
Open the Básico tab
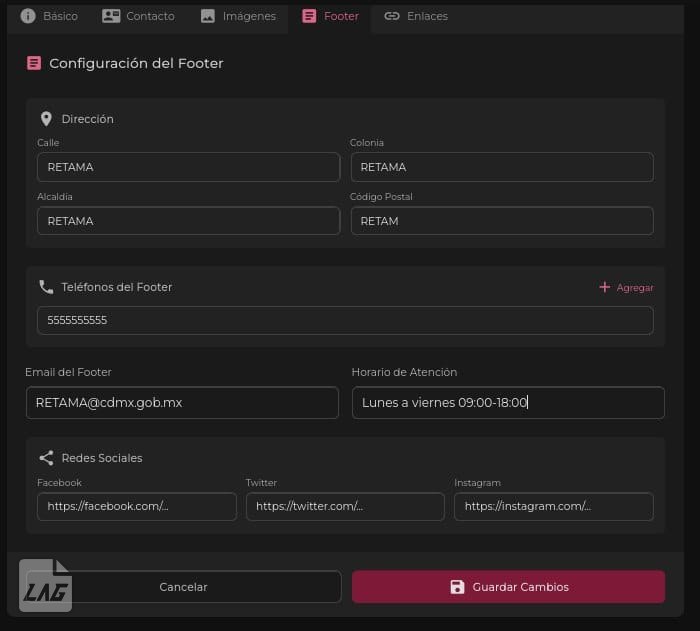(49, 16)
